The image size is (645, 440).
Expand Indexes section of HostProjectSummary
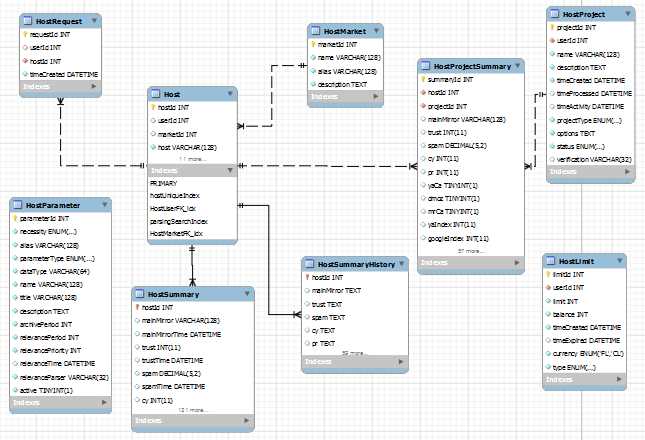pyautogui.click(x=517, y=262)
